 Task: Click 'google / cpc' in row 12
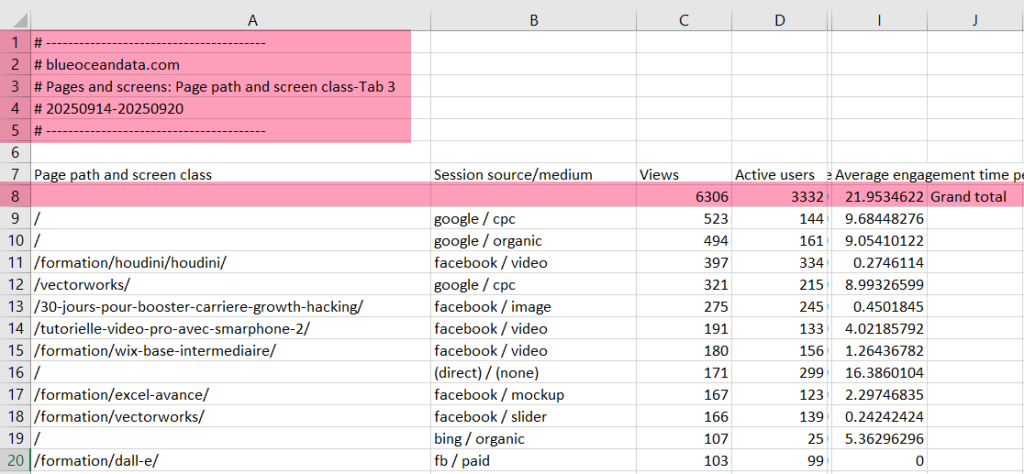coord(534,285)
